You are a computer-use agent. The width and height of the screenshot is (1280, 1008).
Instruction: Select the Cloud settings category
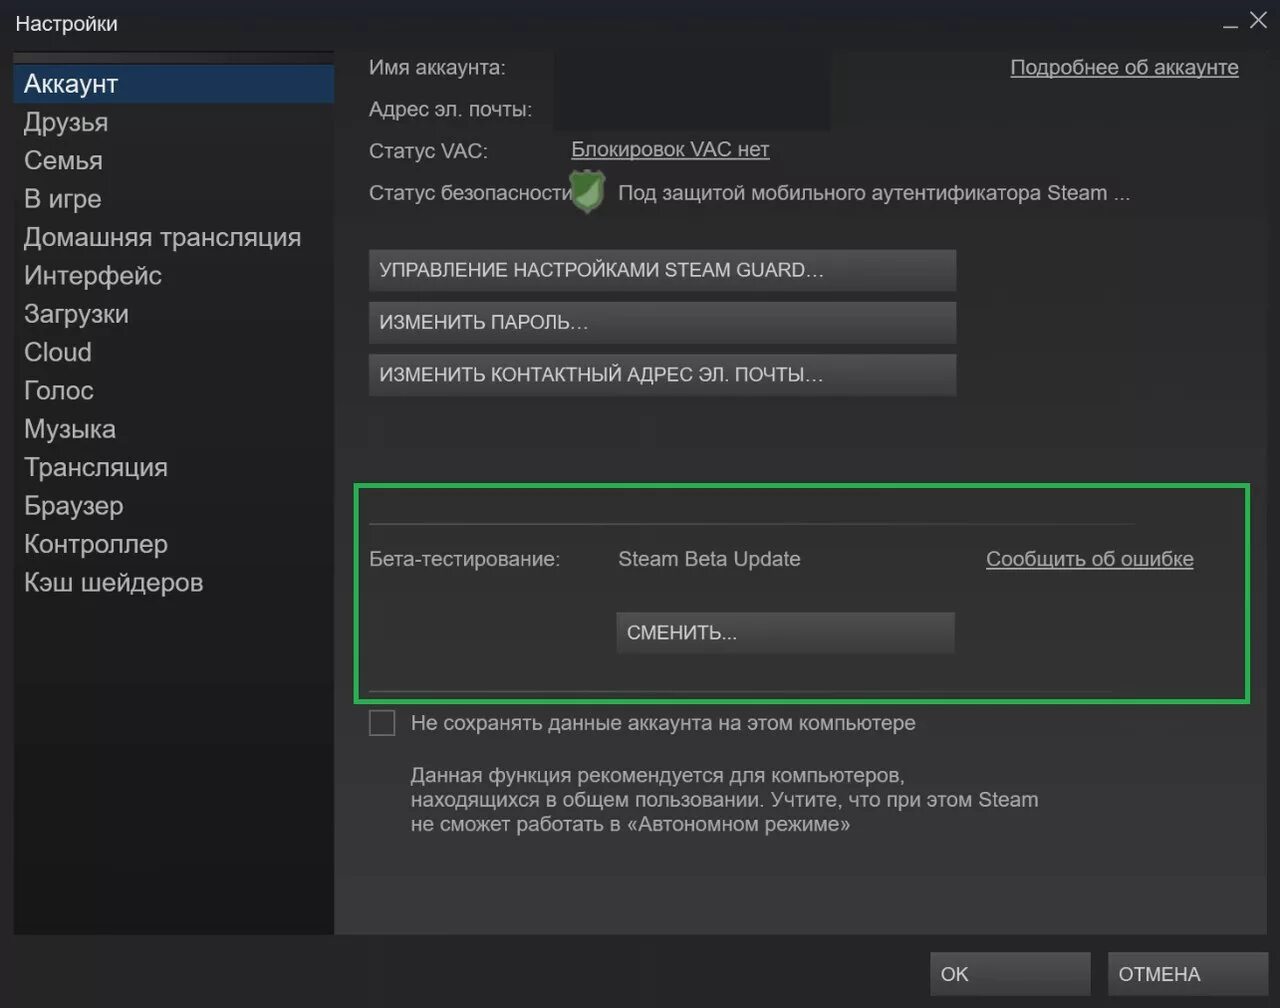pyautogui.click(x=58, y=352)
